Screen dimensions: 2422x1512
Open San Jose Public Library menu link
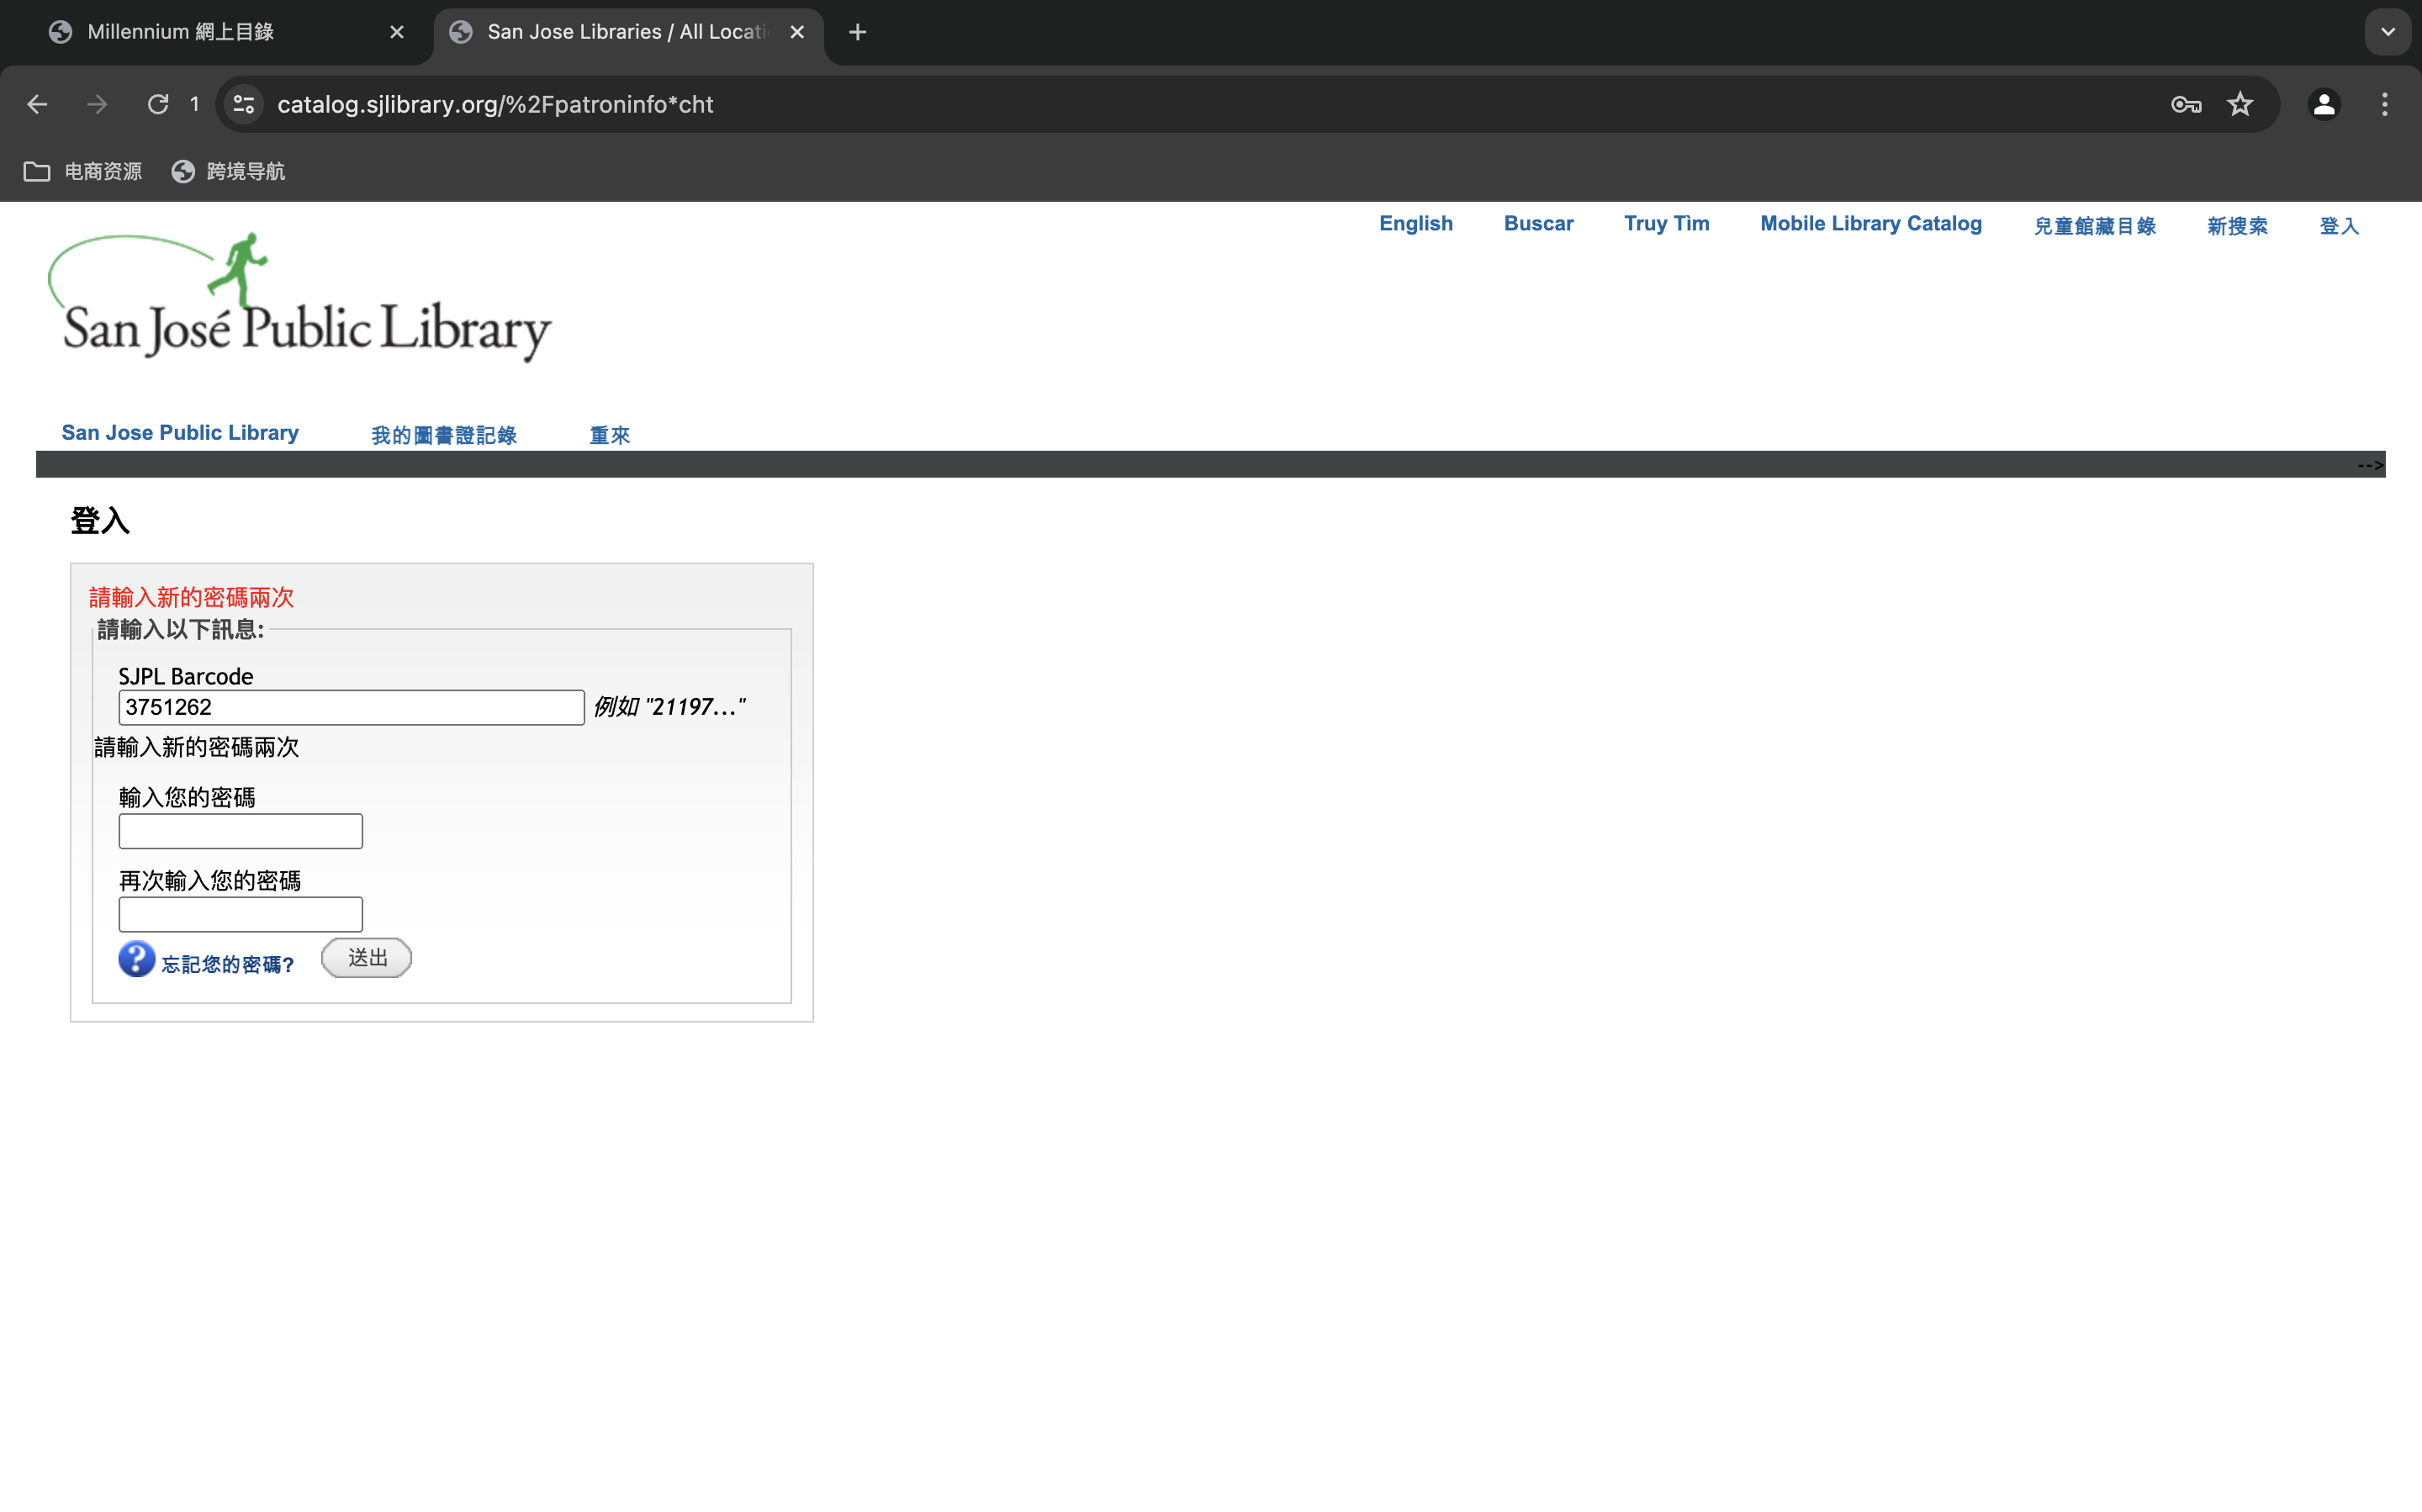tap(180, 433)
